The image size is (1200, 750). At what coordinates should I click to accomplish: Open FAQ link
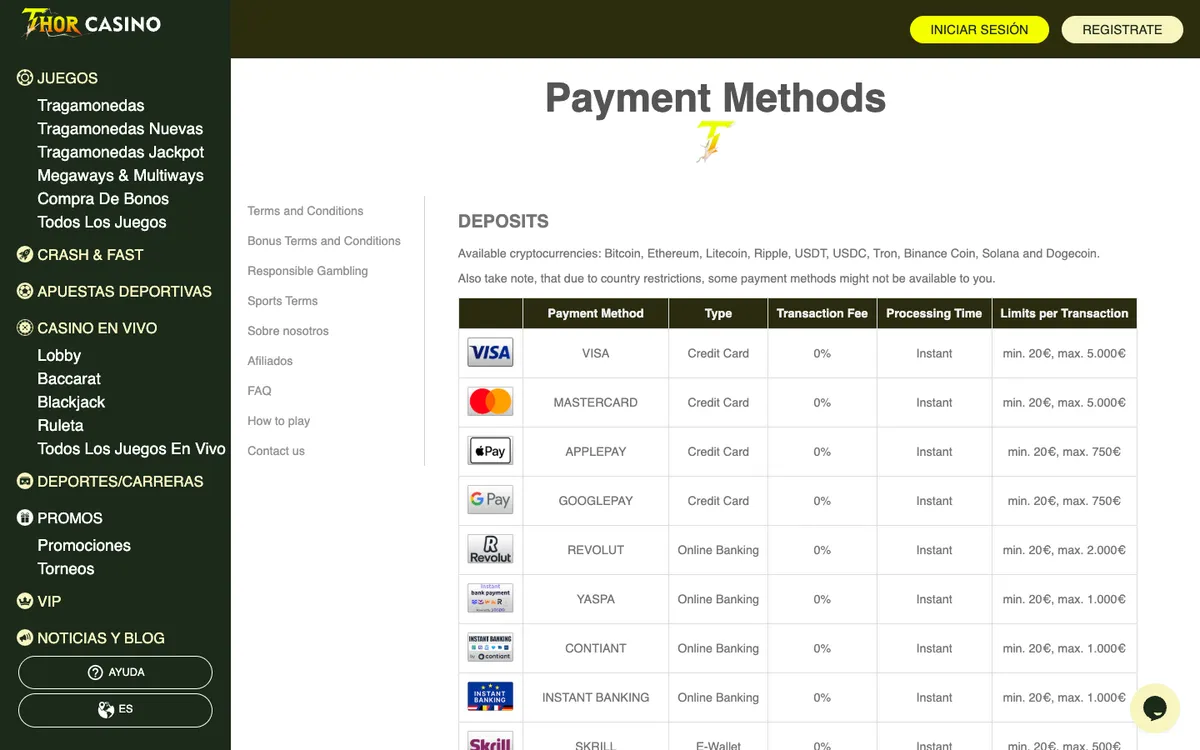(260, 391)
